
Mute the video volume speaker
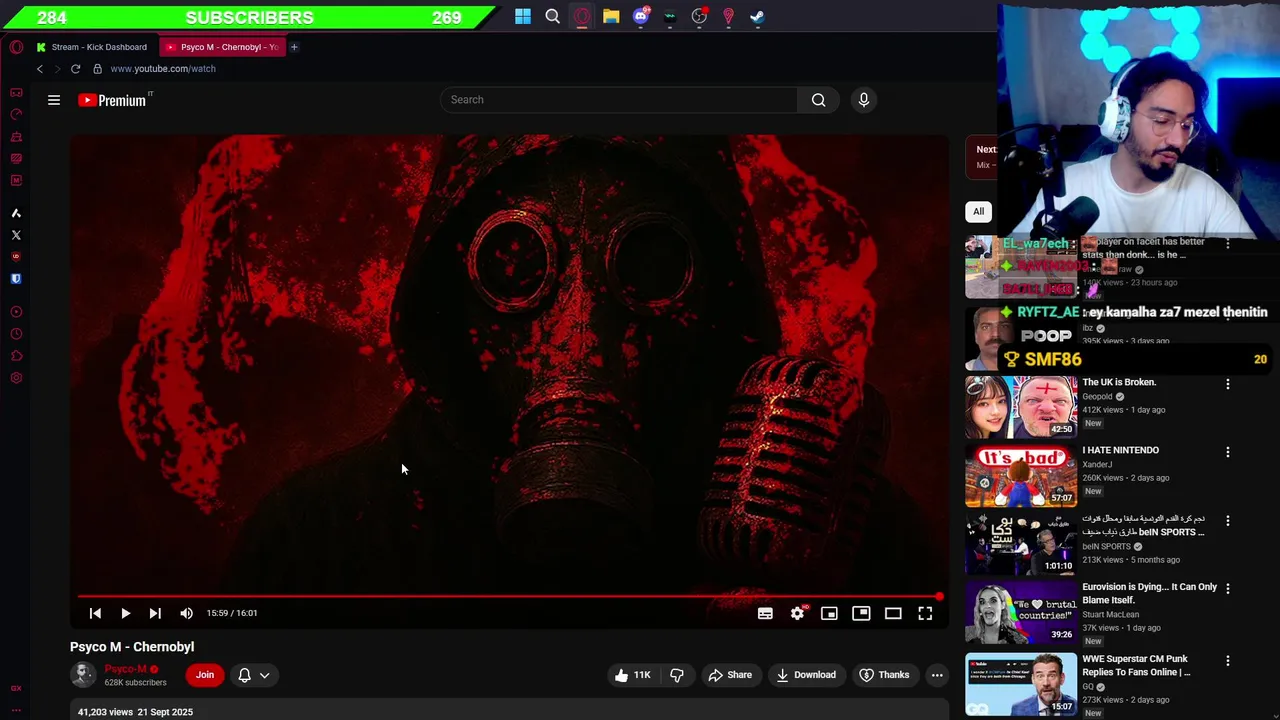click(186, 613)
